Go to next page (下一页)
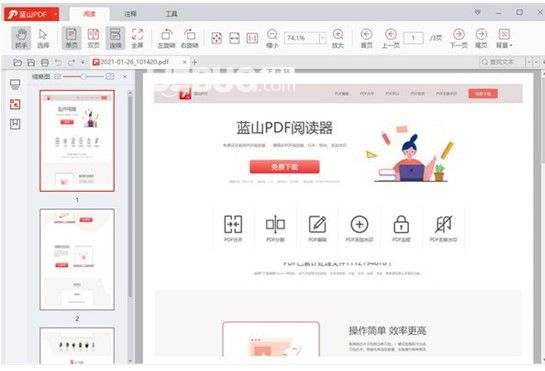This screenshot has width=545, height=371. point(458,38)
